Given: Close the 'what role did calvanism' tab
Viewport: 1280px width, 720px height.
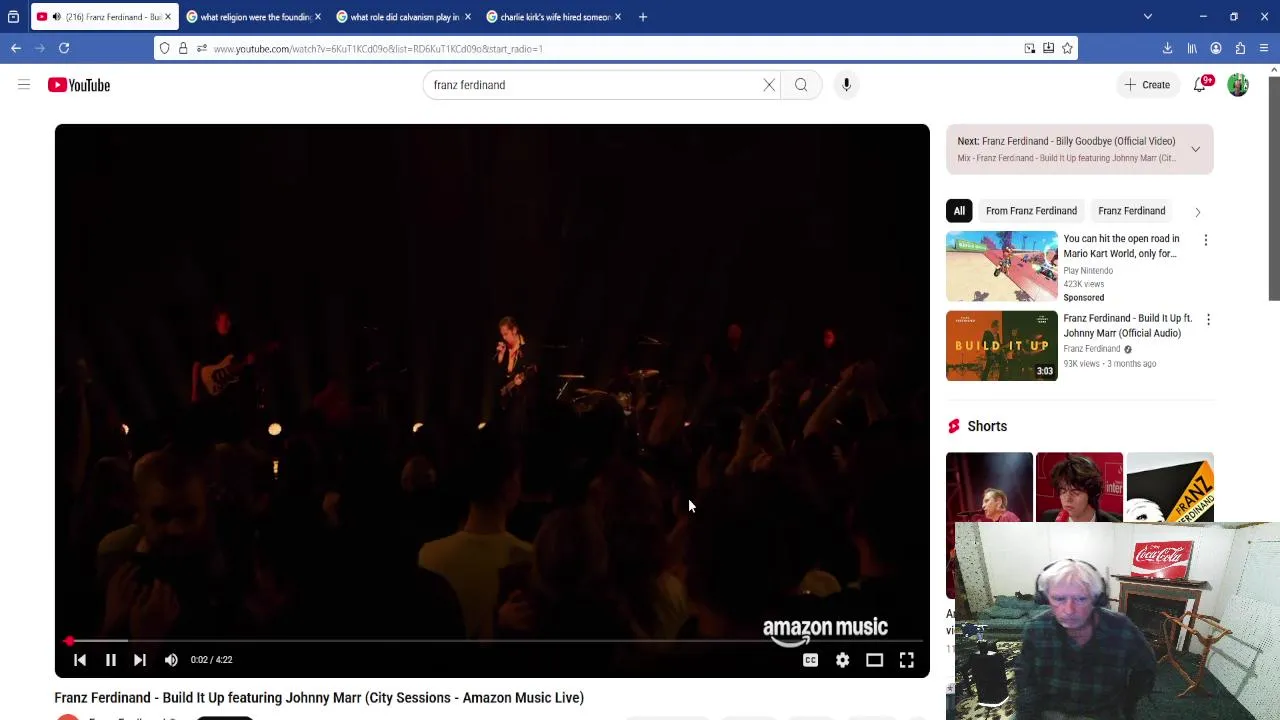Looking at the screenshot, I should [x=468, y=17].
